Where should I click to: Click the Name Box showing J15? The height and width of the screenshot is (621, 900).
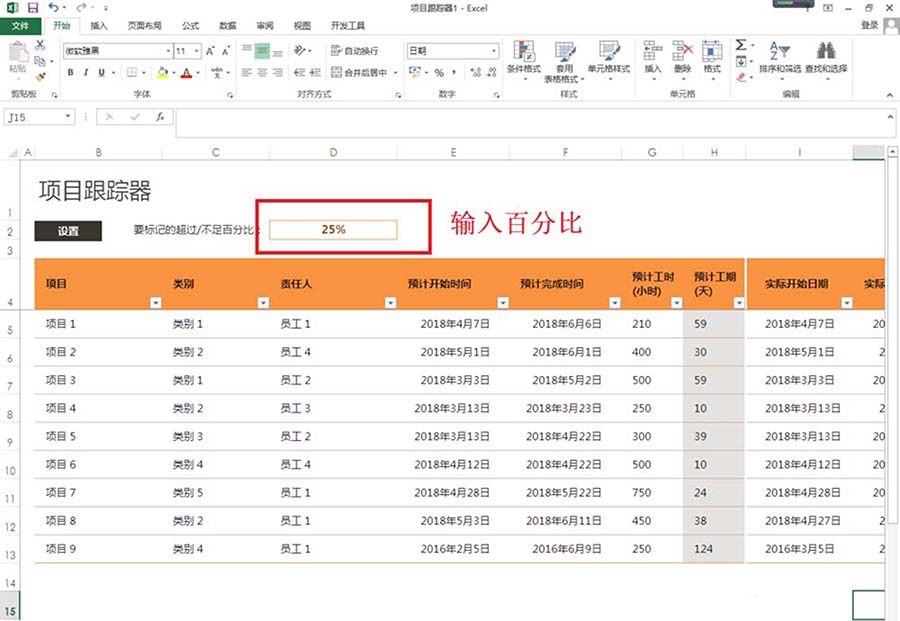tap(35, 116)
